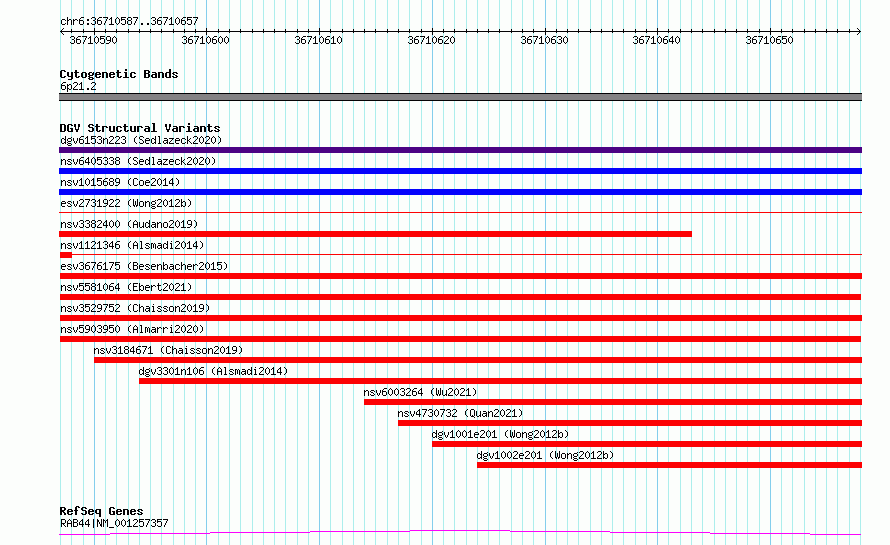The width and height of the screenshot is (890, 545).
Task: Click the magenta RAB44 gene line
Action: pos(460,532)
